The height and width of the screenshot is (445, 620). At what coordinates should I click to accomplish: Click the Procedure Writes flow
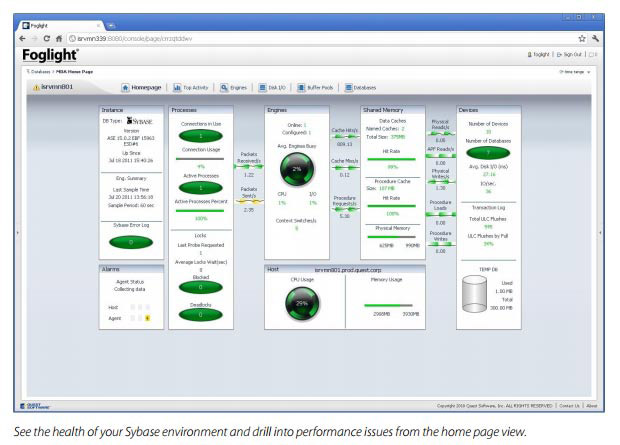pos(440,244)
